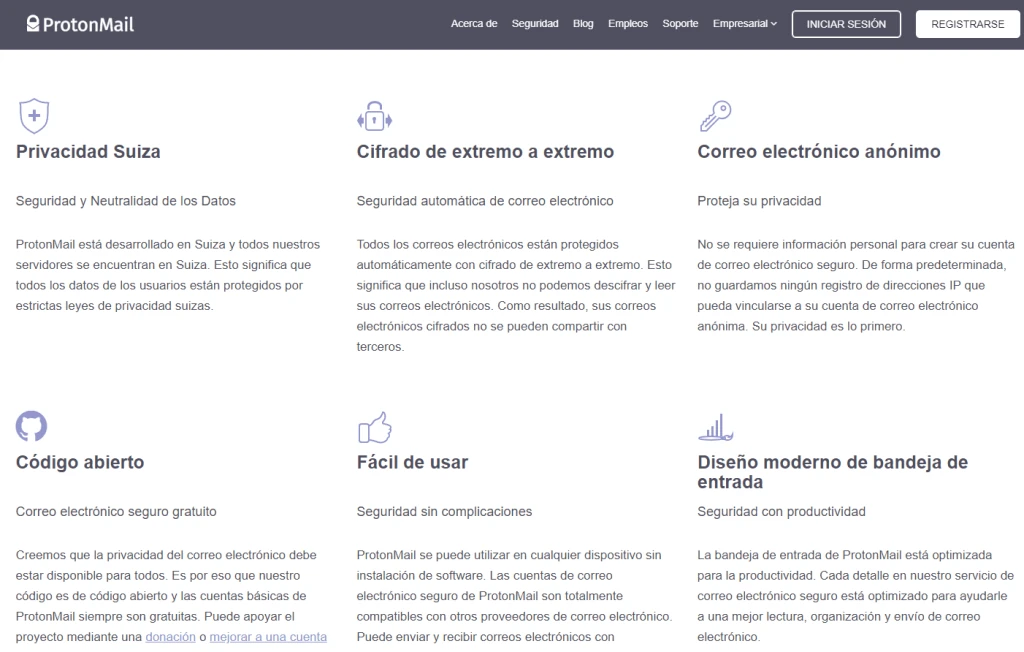
Task: Click the key icon above Correo electrónico anónimo
Action: tap(715, 116)
